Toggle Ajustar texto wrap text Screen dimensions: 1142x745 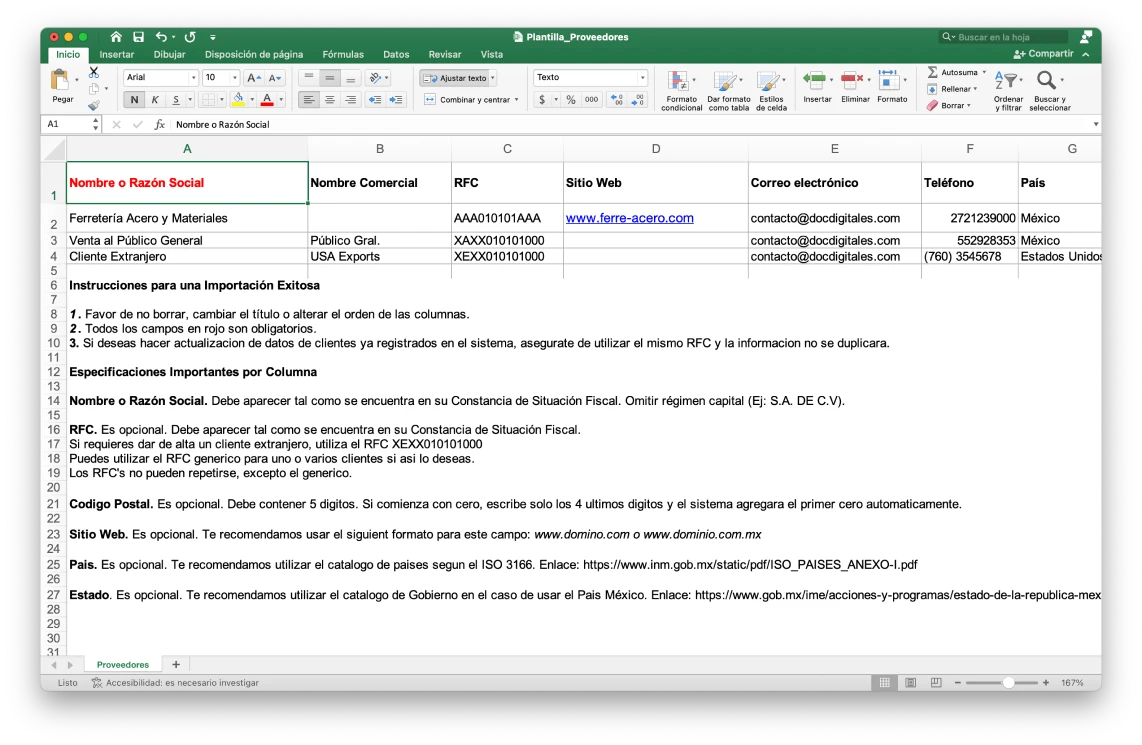pyautogui.click(x=456, y=78)
